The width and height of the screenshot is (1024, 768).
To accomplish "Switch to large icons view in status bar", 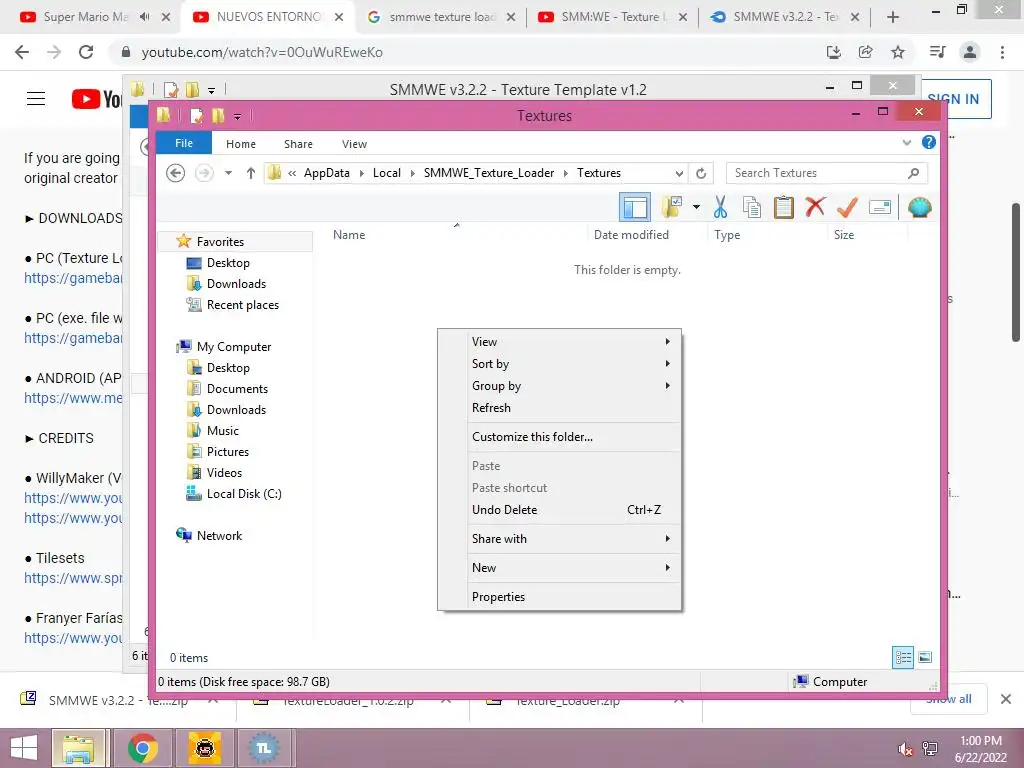I will pos(925,658).
